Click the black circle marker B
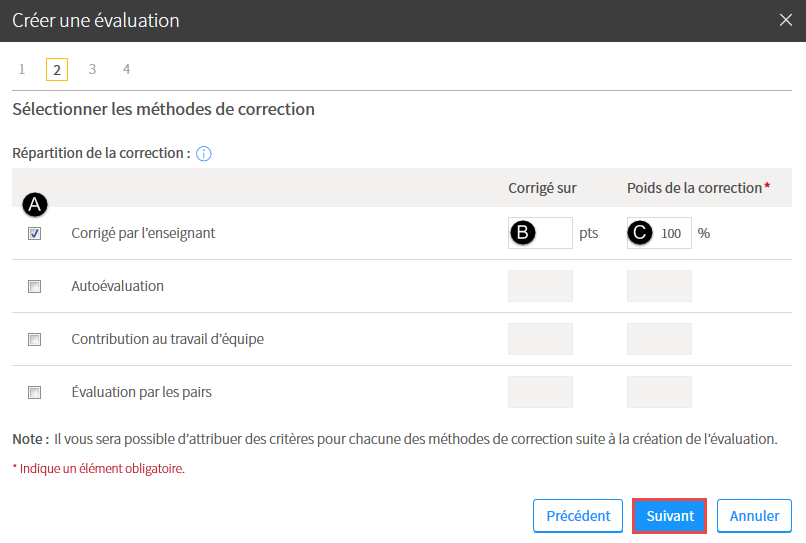Screen dimensions: 806x543 click(523, 233)
